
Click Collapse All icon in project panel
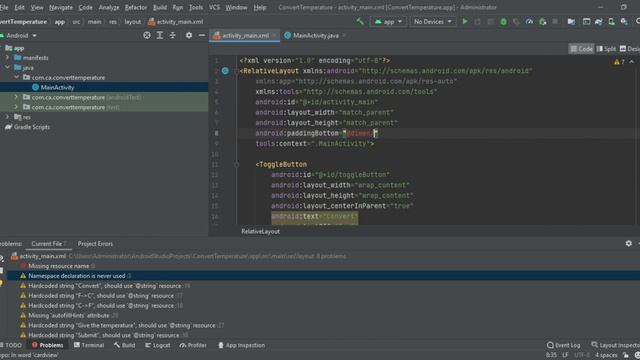(173, 36)
